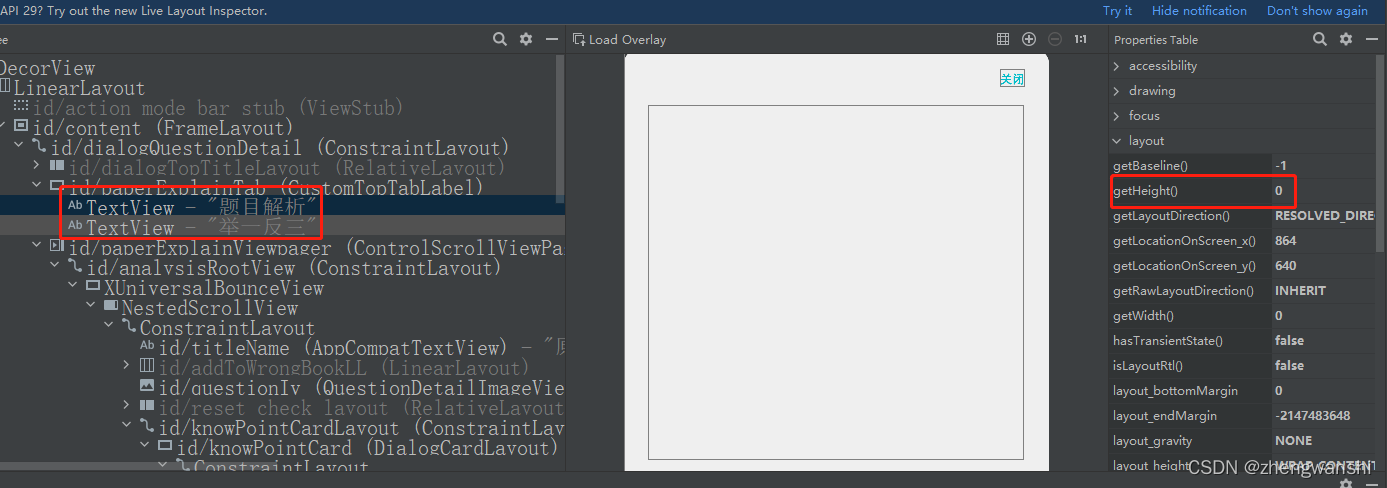Viewport: 1387px width, 488px height.
Task: Click Hide notification link
Action: [x=1199, y=11]
